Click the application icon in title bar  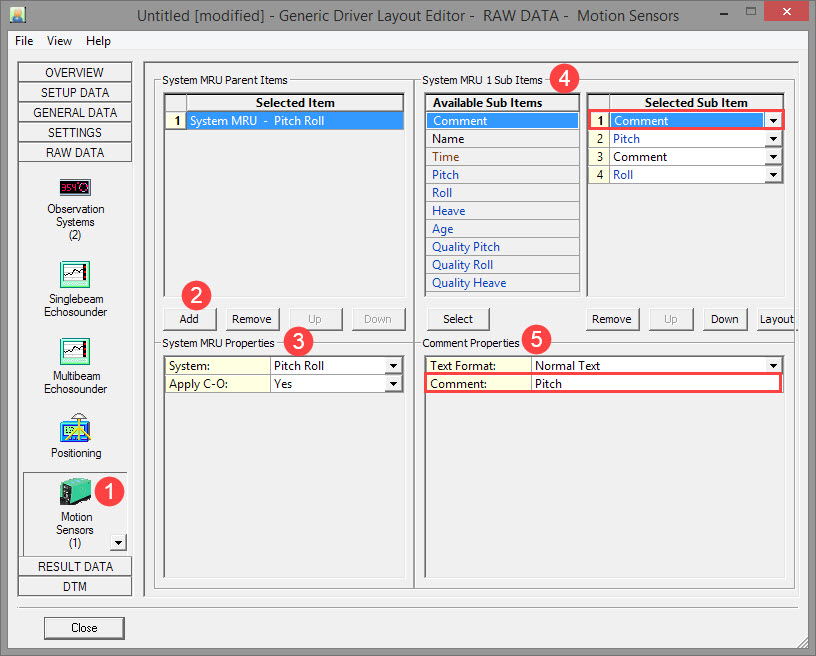[x=17, y=15]
